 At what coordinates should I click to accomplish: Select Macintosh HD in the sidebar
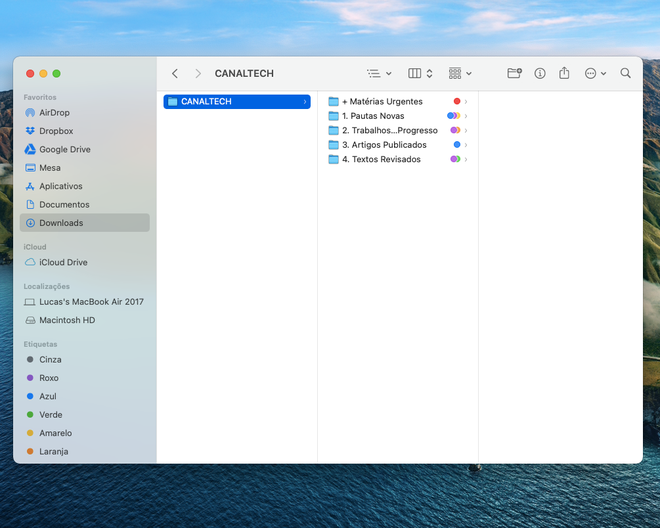pos(85,320)
